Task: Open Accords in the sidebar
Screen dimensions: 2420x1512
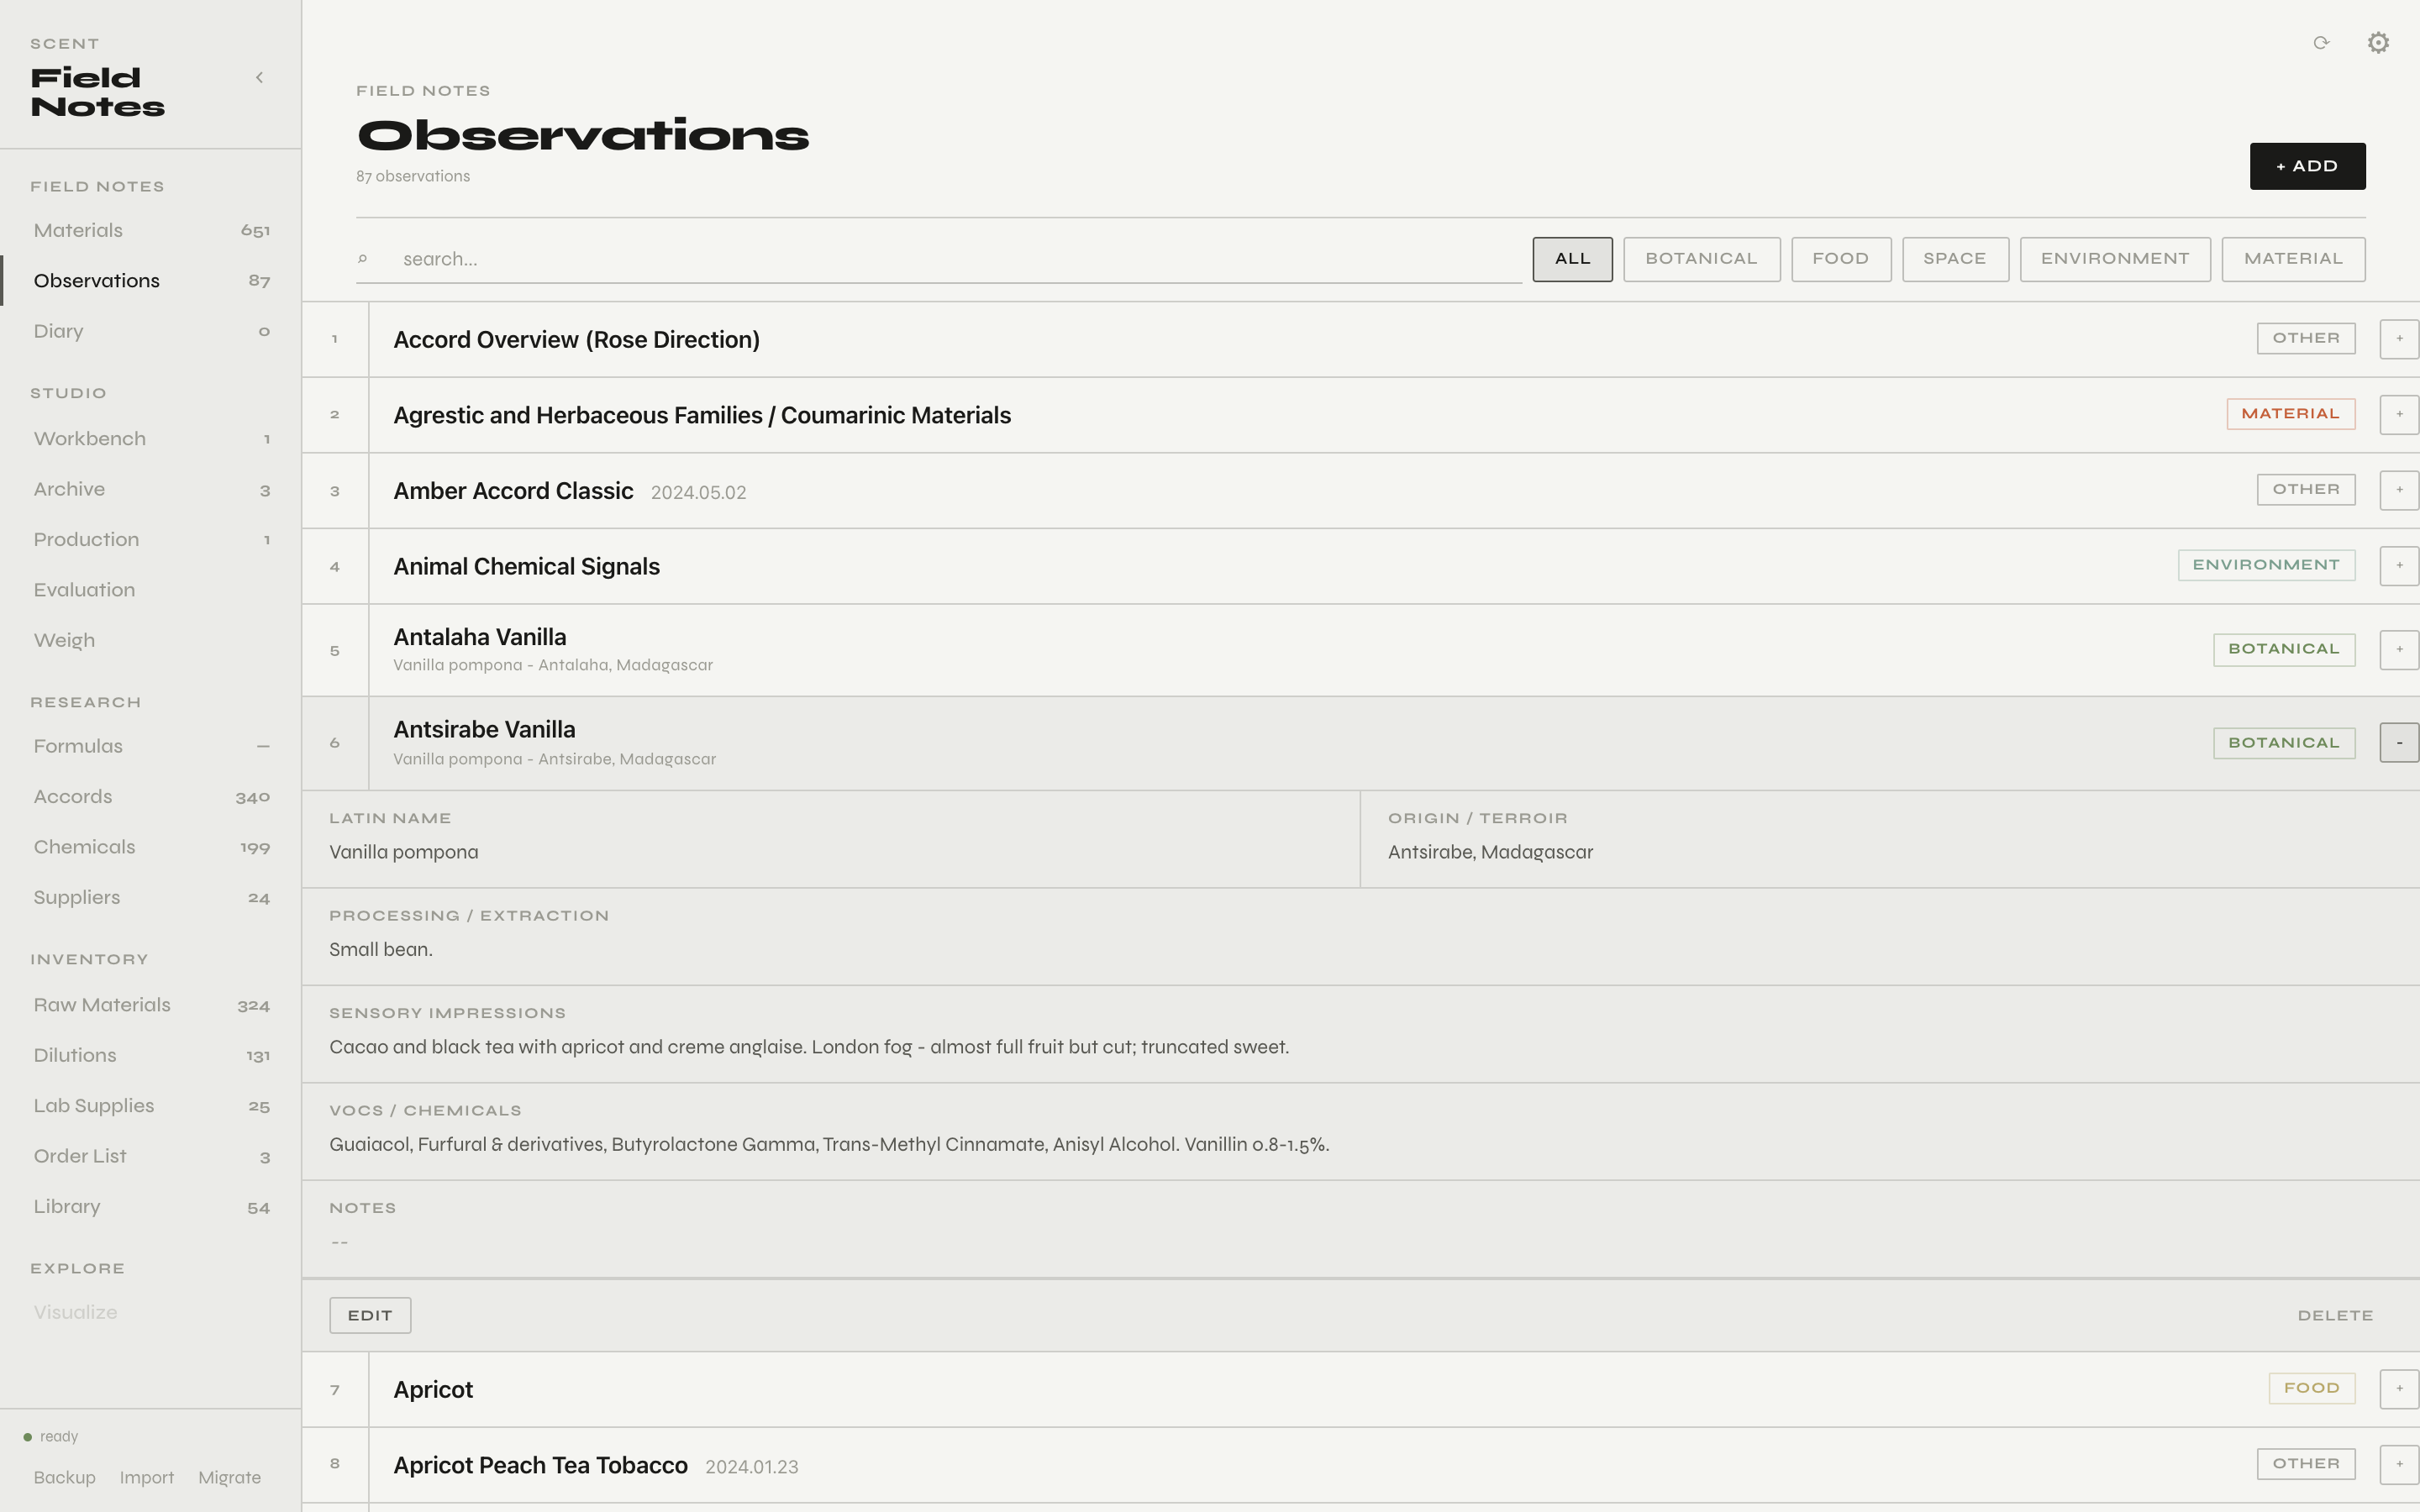Action: pyautogui.click(x=151, y=797)
